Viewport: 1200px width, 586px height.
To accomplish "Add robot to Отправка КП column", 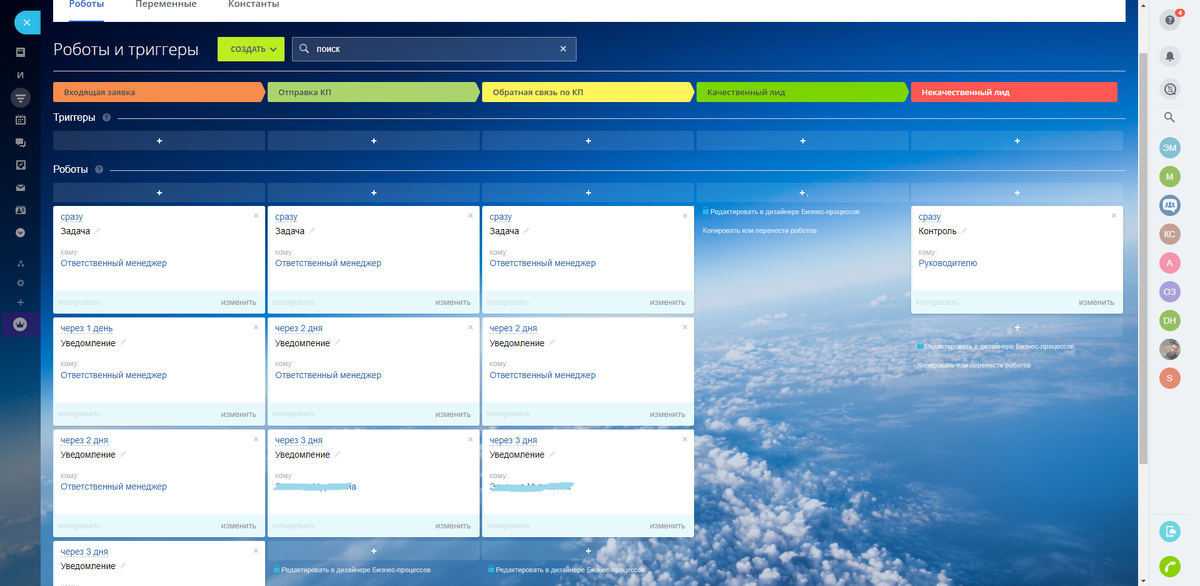I will (x=373, y=192).
